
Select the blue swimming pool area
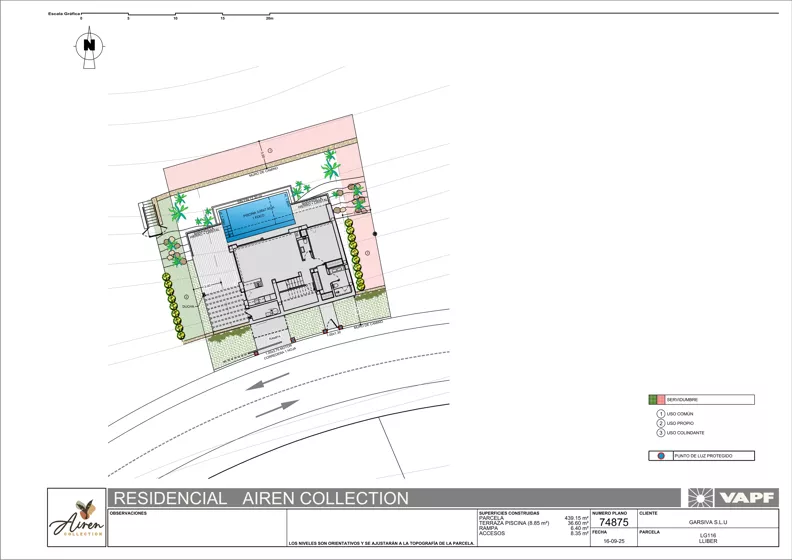[x=258, y=218]
